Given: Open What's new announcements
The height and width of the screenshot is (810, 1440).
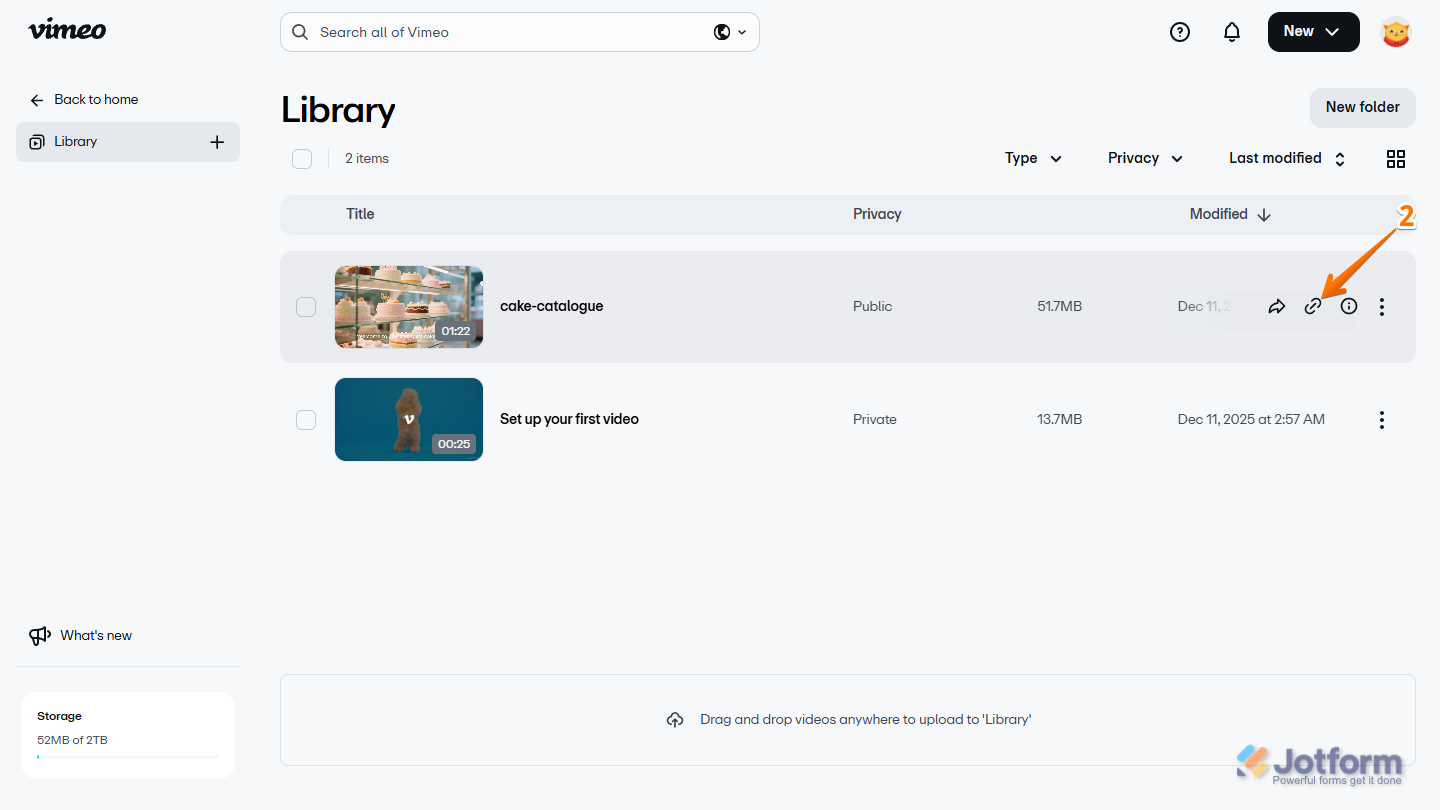Looking at the screenshot, I should pyautogui.click(x=95, y=635).
